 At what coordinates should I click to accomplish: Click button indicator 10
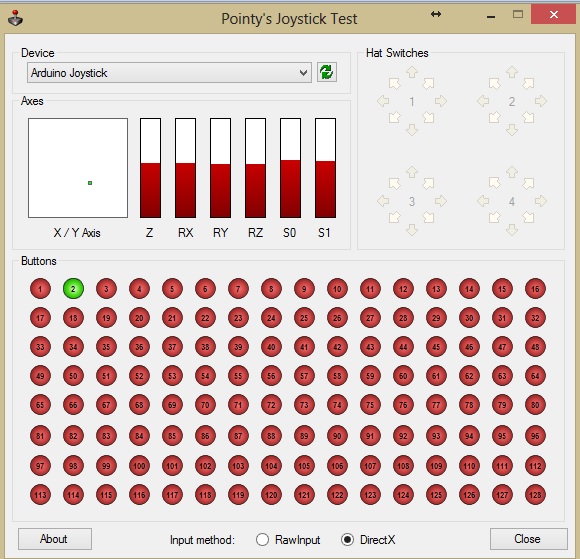(x=337, y=289)
